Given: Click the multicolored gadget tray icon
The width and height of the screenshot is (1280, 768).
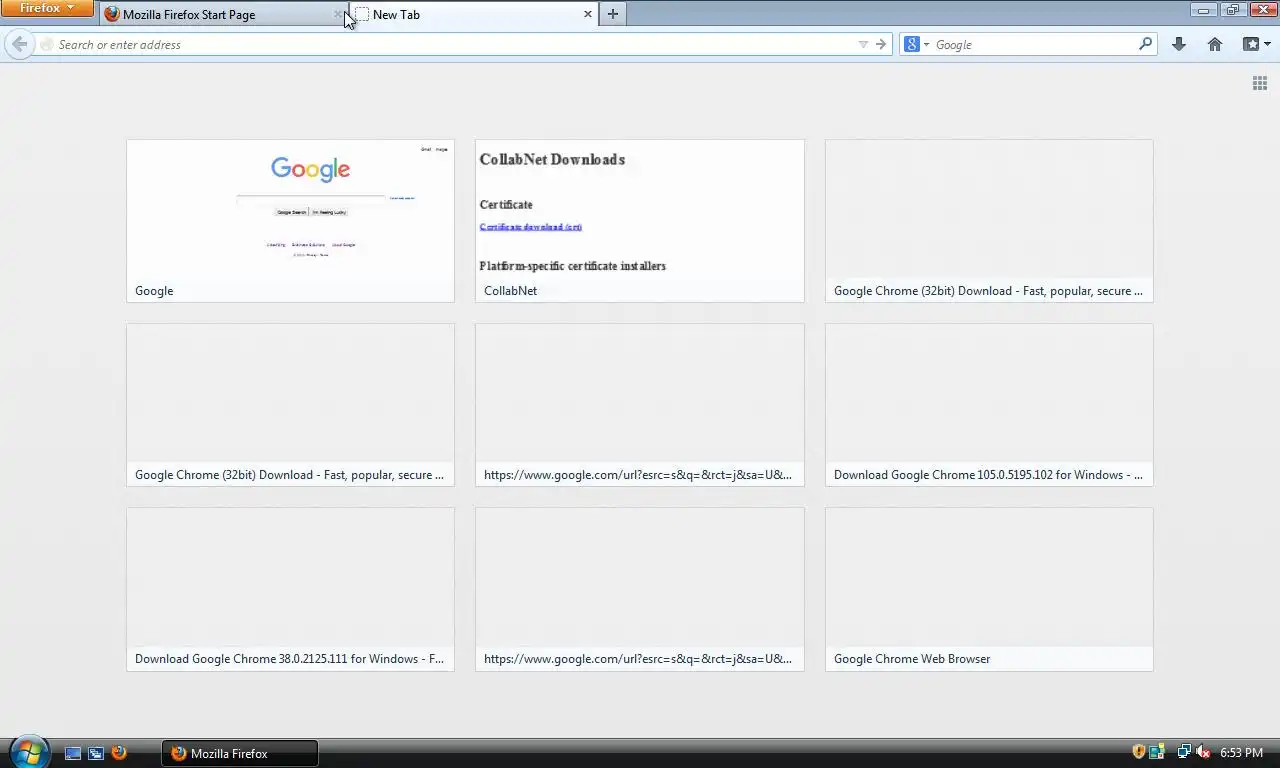Looking at the screenshot, I should click(1157, 752).
